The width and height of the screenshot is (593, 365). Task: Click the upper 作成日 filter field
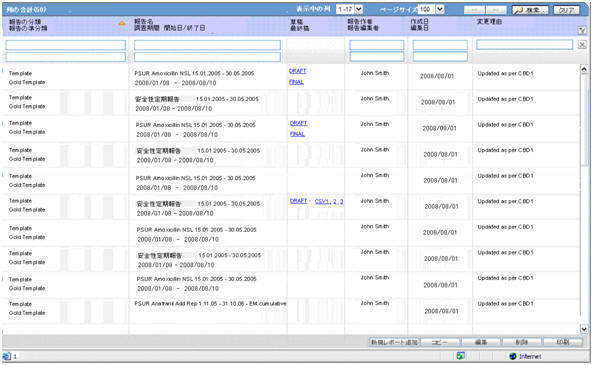tap(440, 45)
